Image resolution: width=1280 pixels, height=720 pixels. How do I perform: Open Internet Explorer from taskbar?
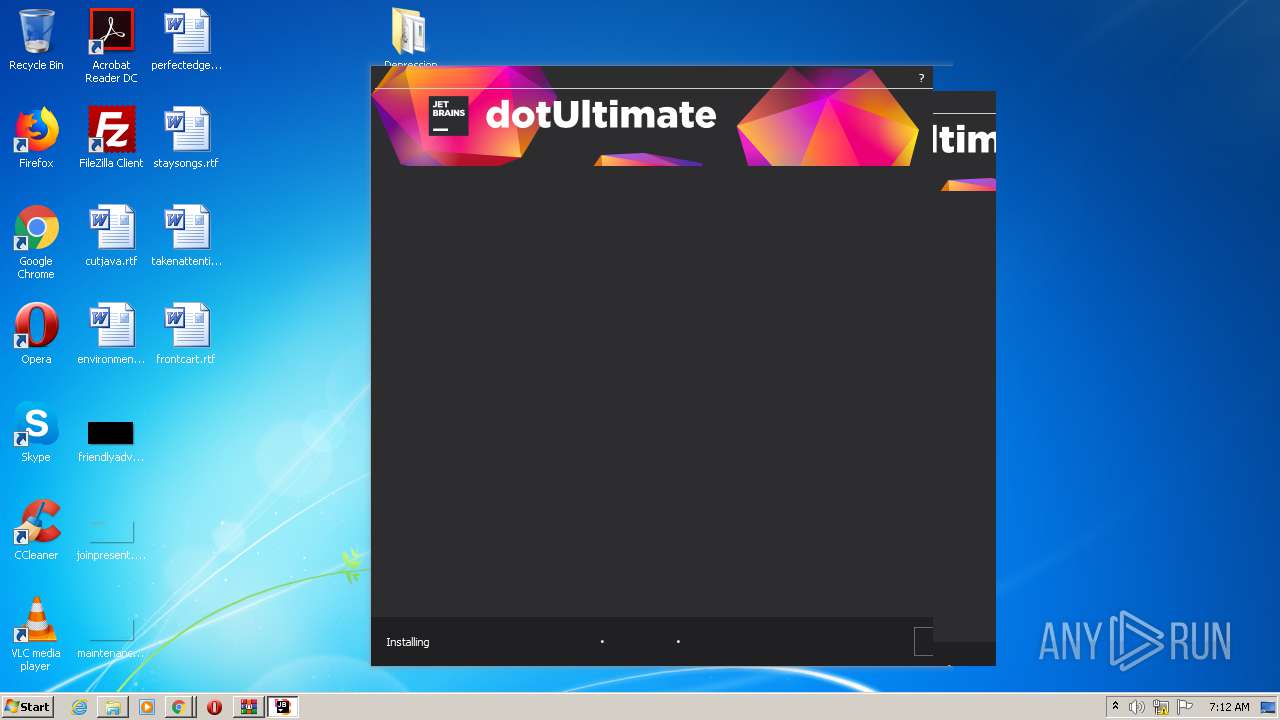click(79, 707)
